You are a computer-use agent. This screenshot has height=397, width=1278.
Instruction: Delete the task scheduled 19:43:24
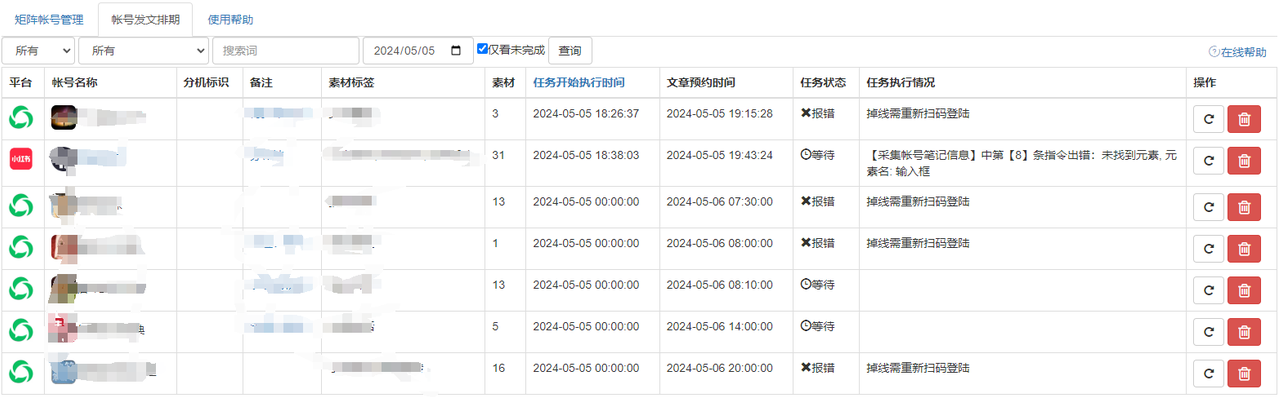(x=1244, y=161)
